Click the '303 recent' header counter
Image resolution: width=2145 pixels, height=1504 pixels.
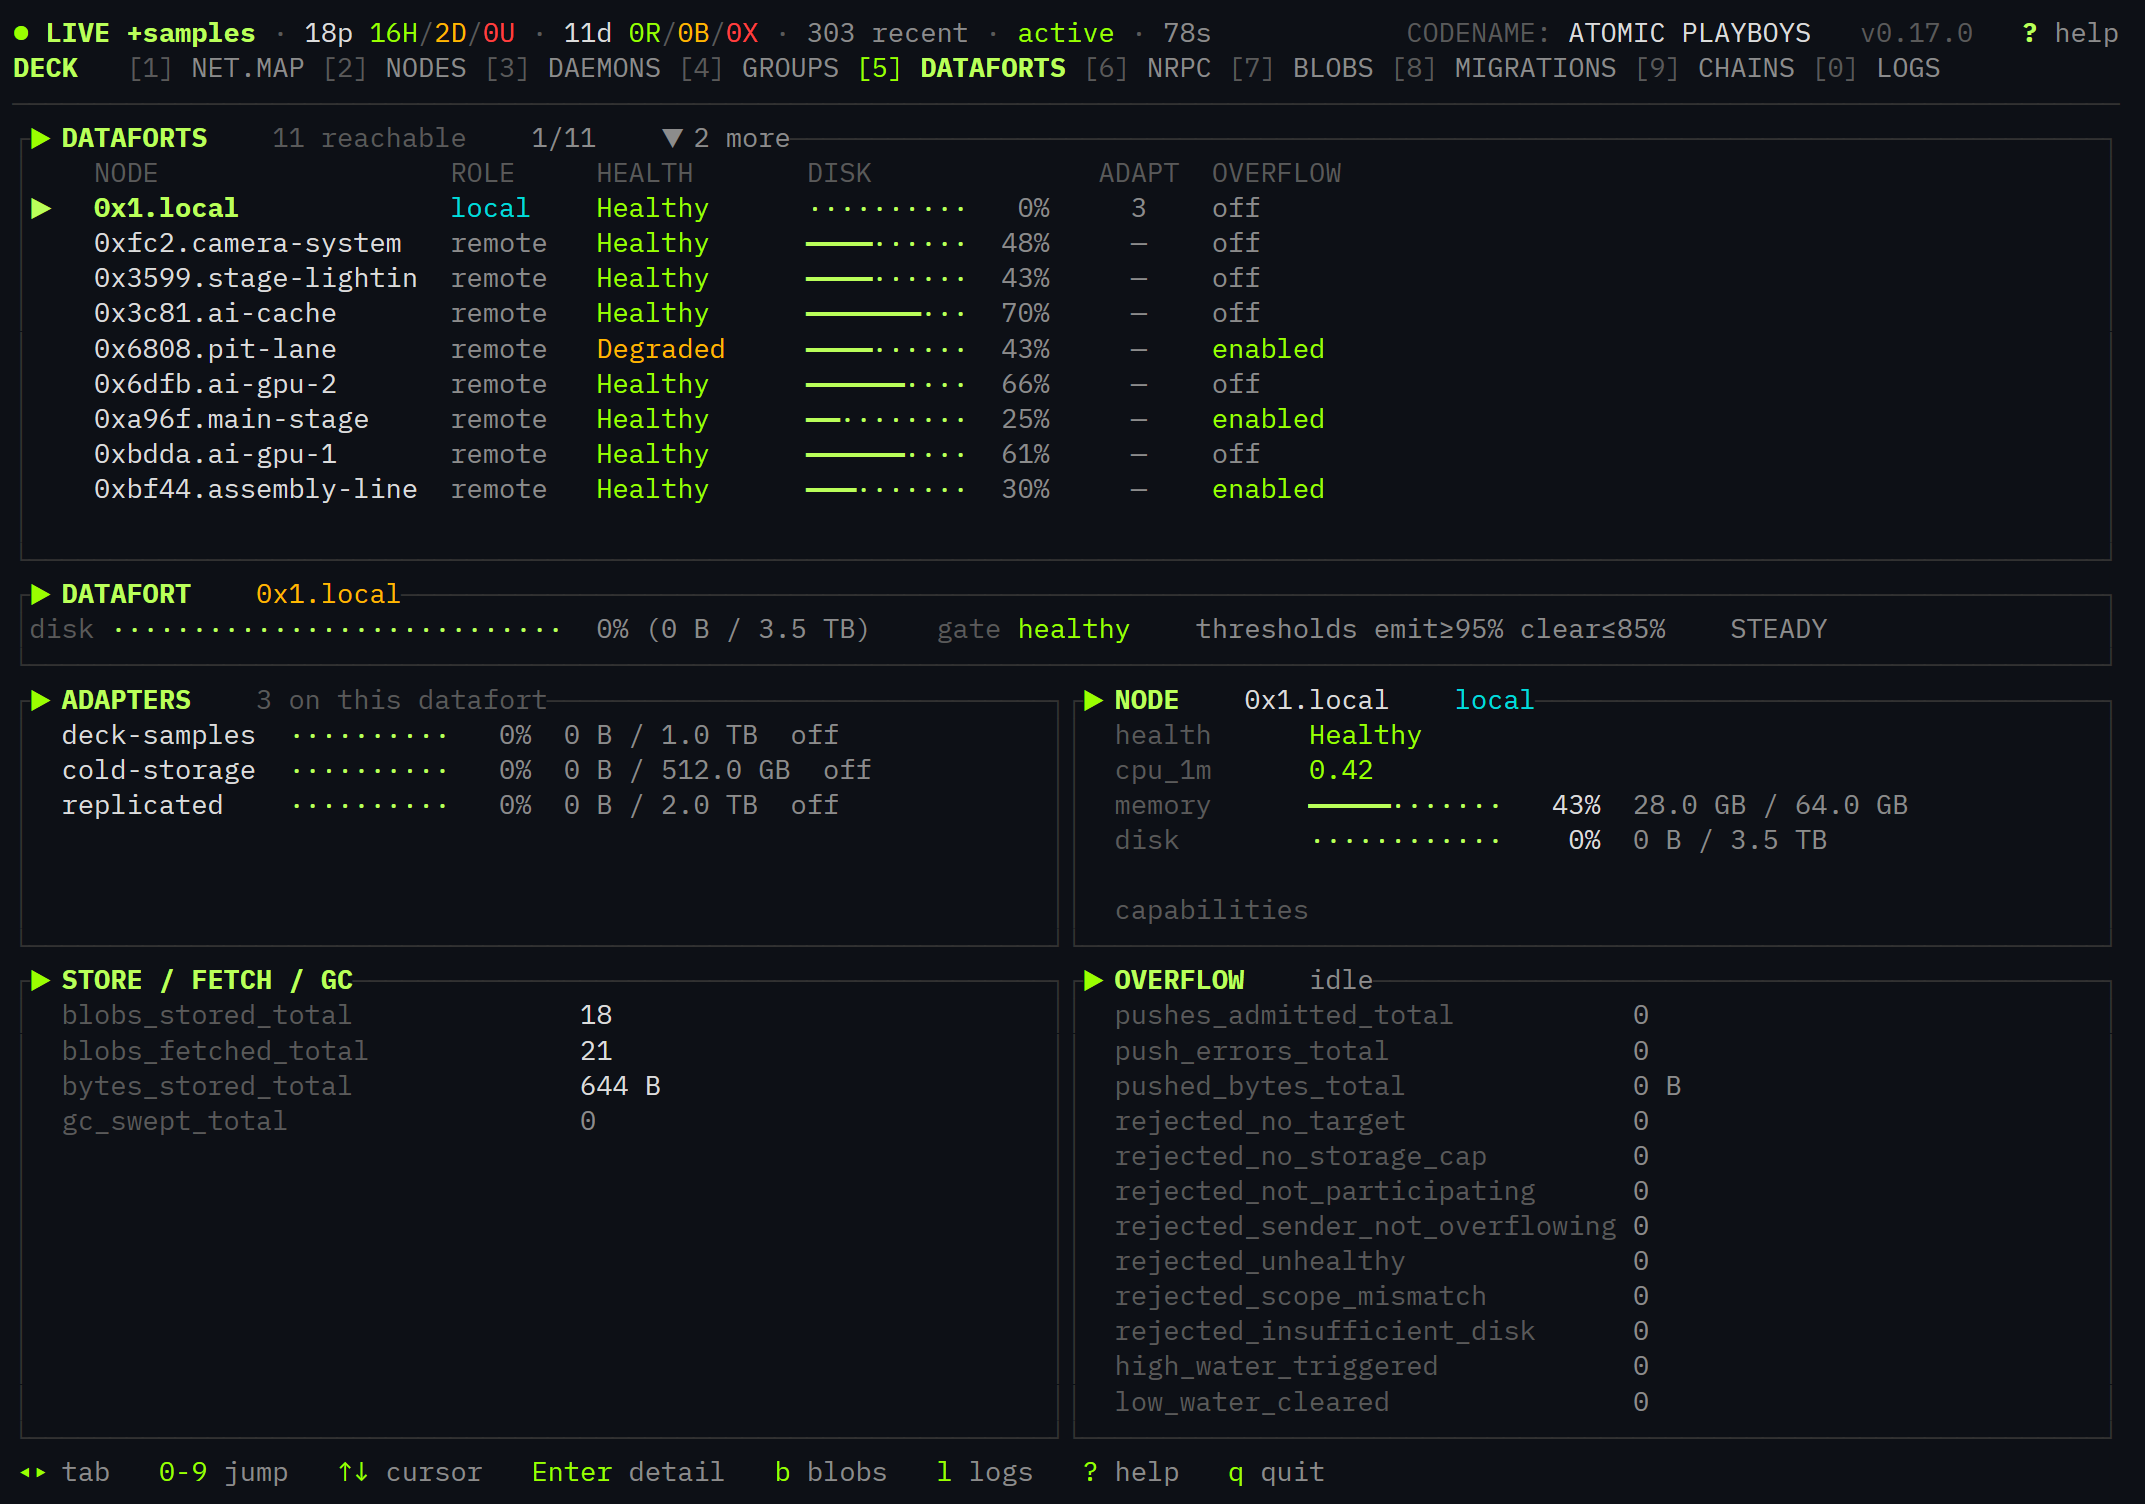887,33
